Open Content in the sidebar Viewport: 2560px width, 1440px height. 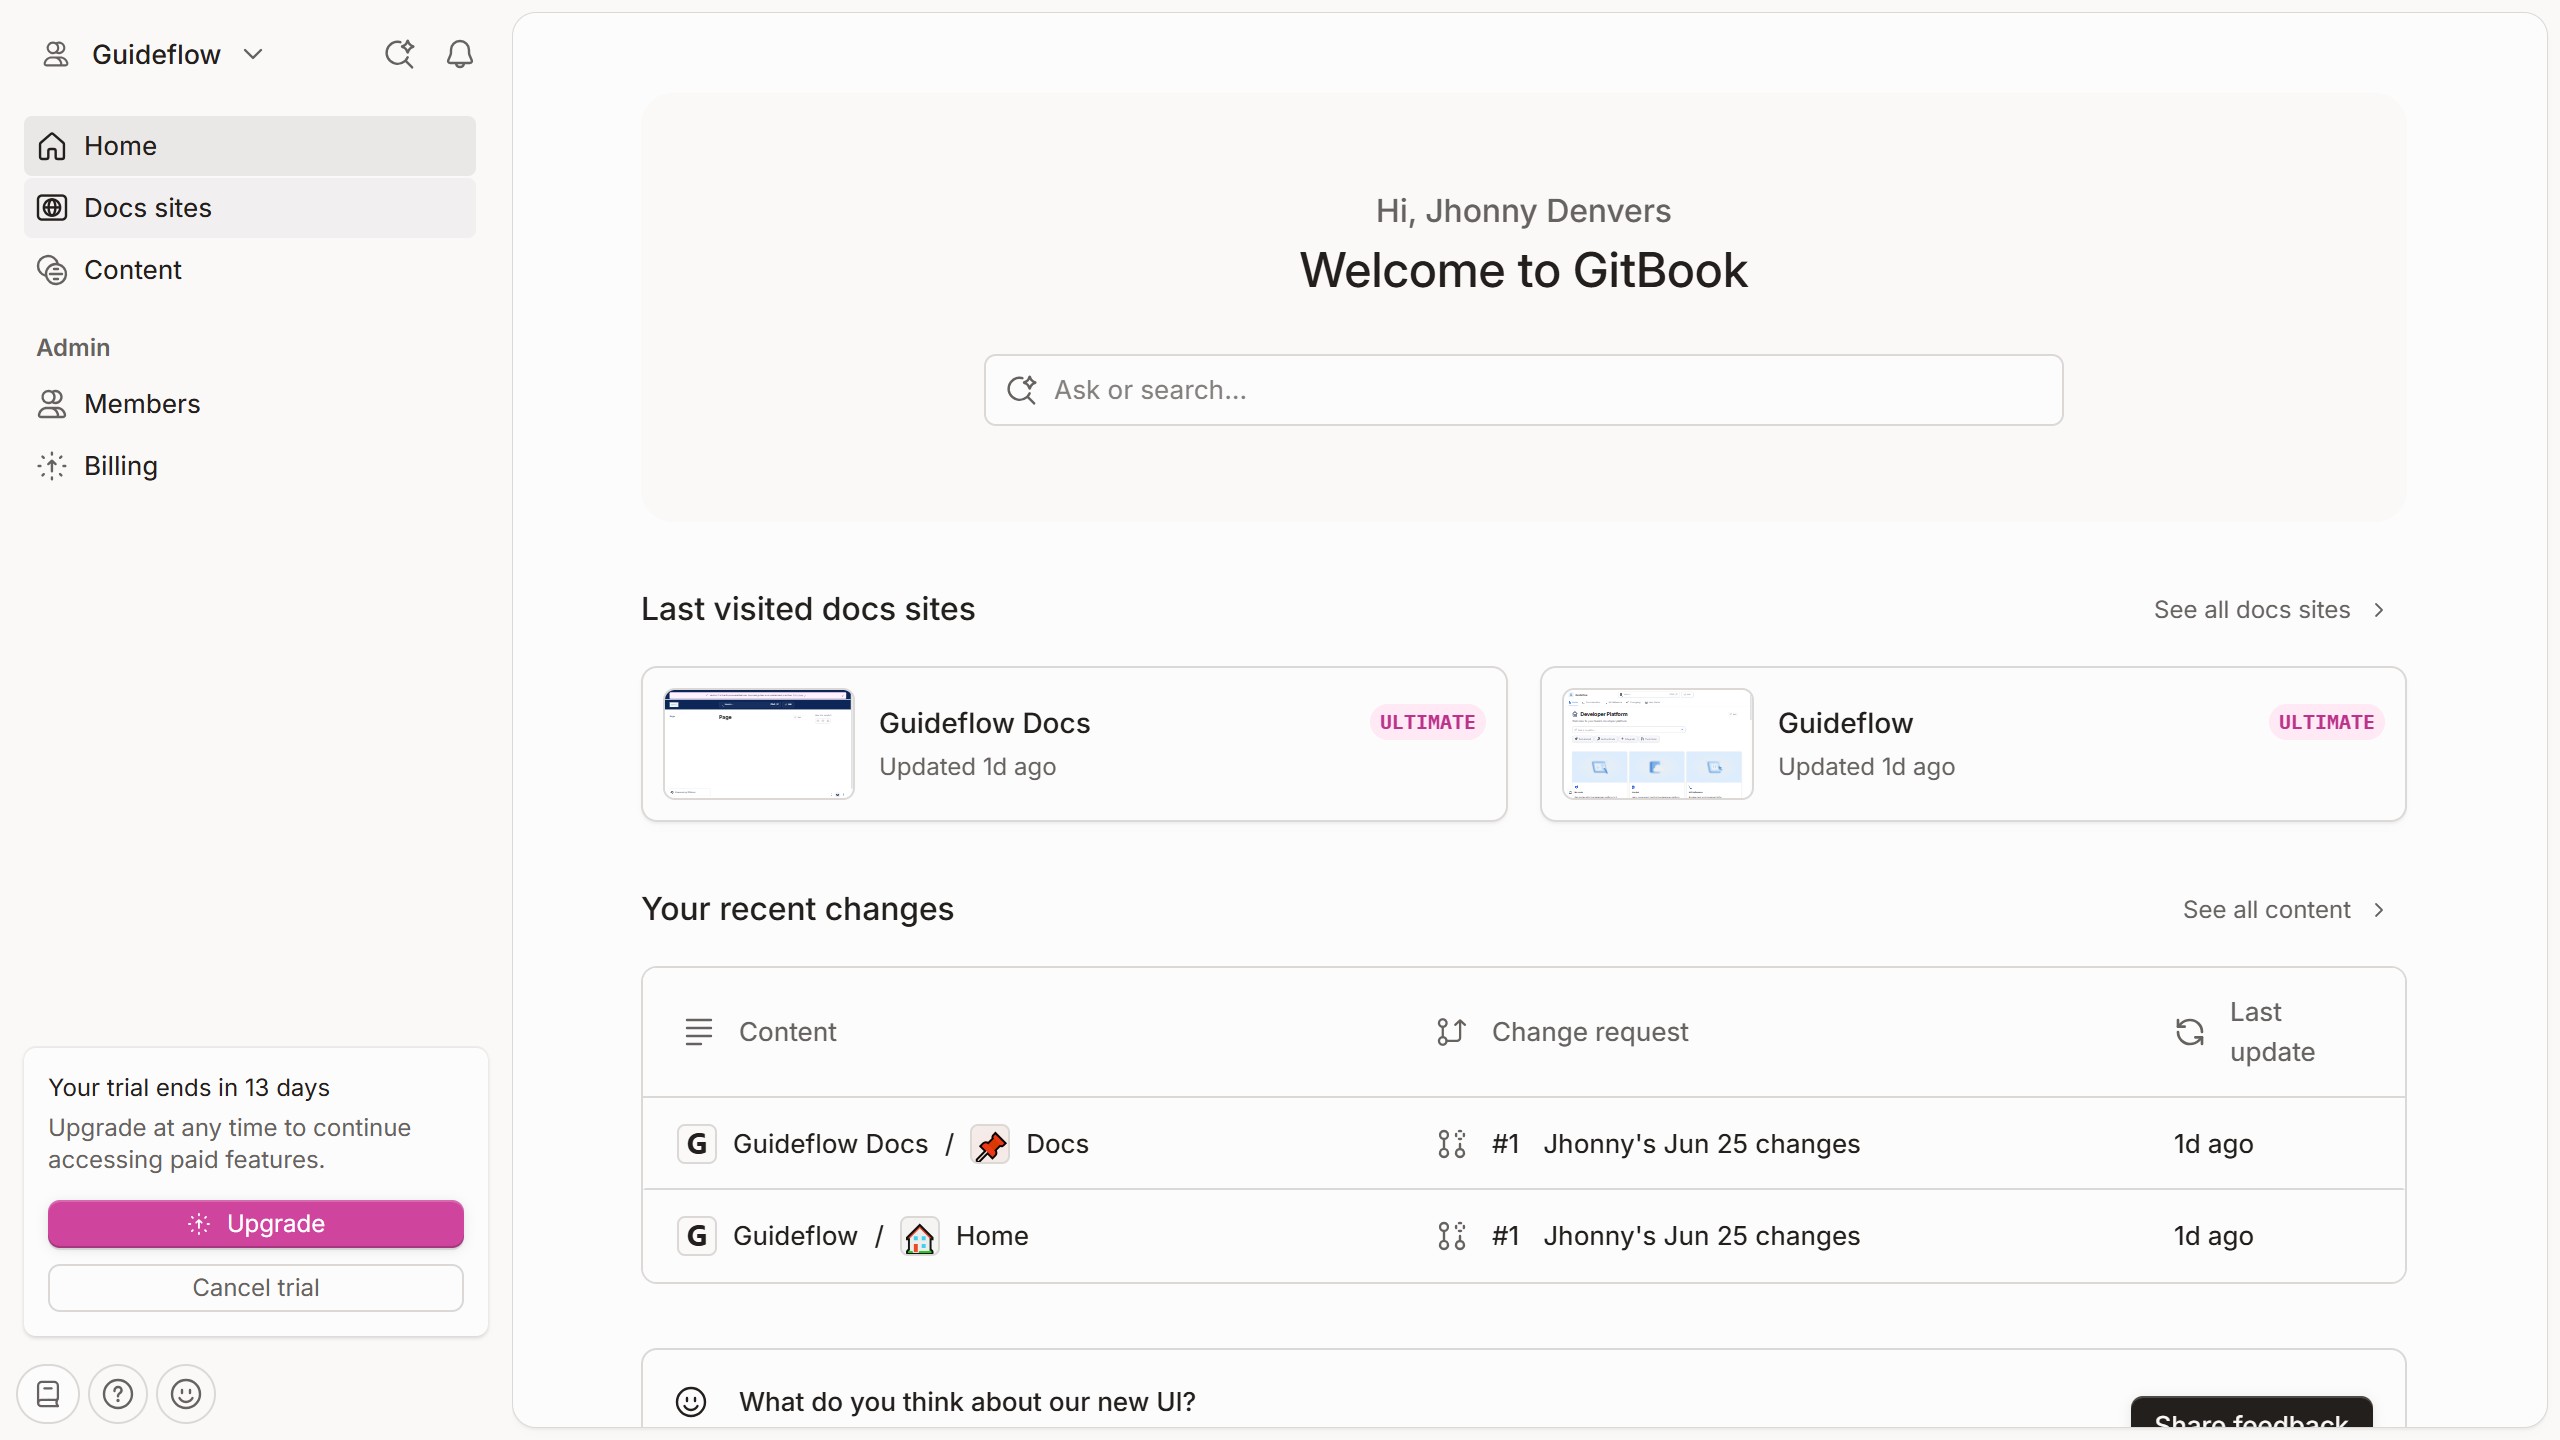point(250,270)
